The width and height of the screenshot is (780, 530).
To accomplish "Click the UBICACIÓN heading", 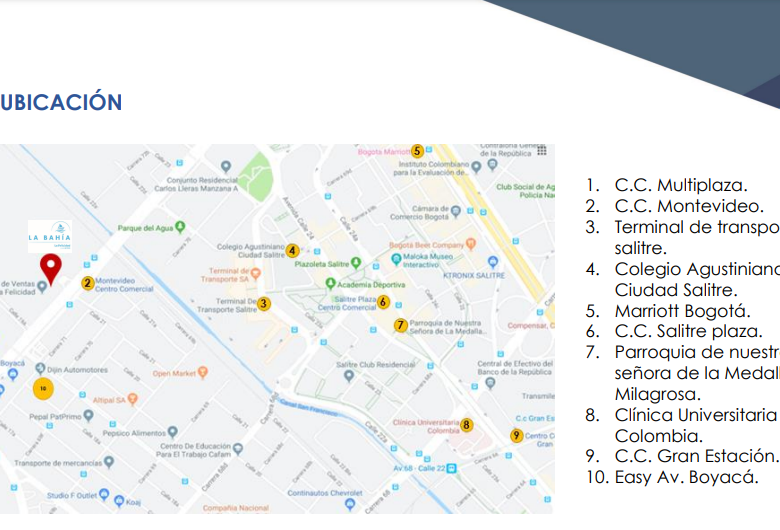I will coord(61,102).
